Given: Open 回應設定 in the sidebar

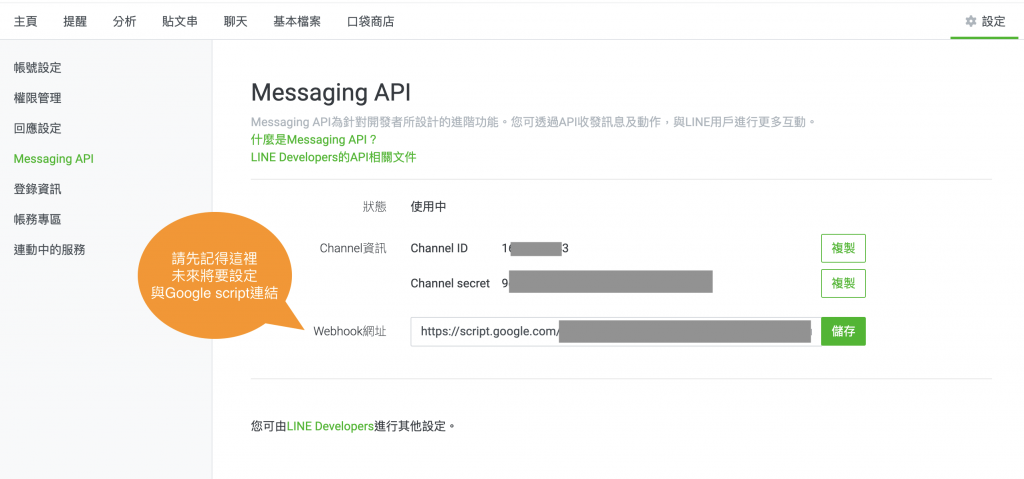Looking at the screenshot, I should click(x=38, y=128).
